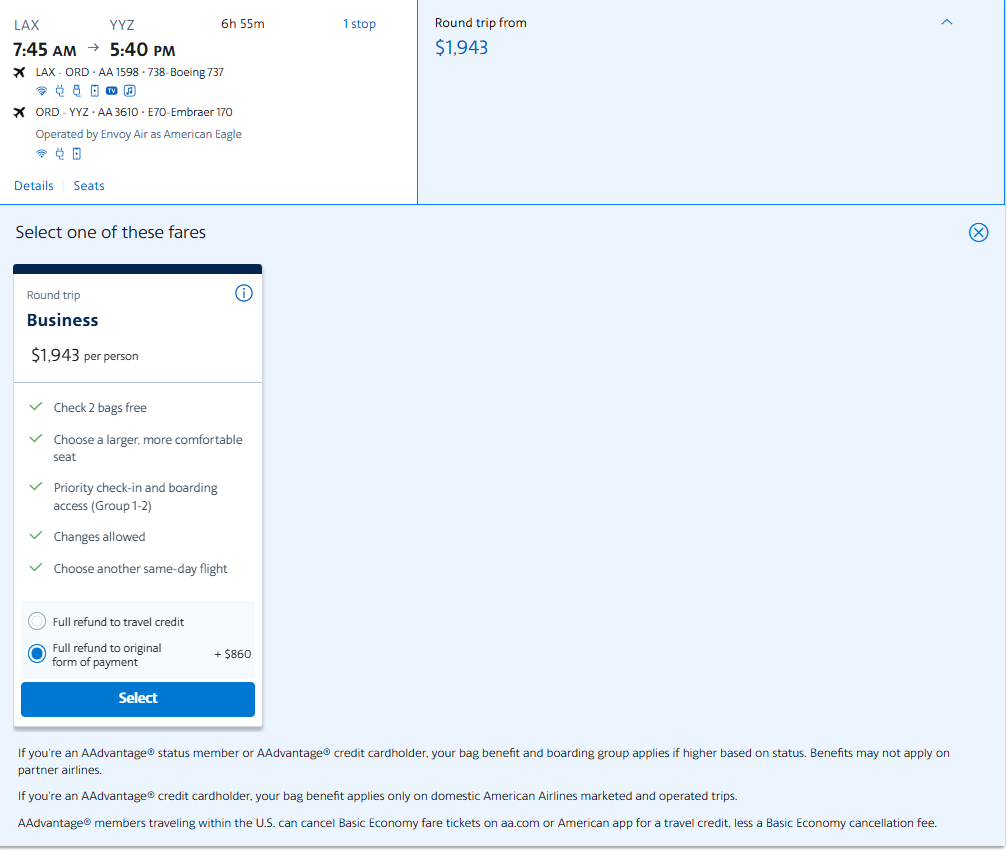The height and width of the screenshot is (855, 1007).
Task: Click the 6h 55m duration text
Action: pyautogui.click(x=243, y=24)
